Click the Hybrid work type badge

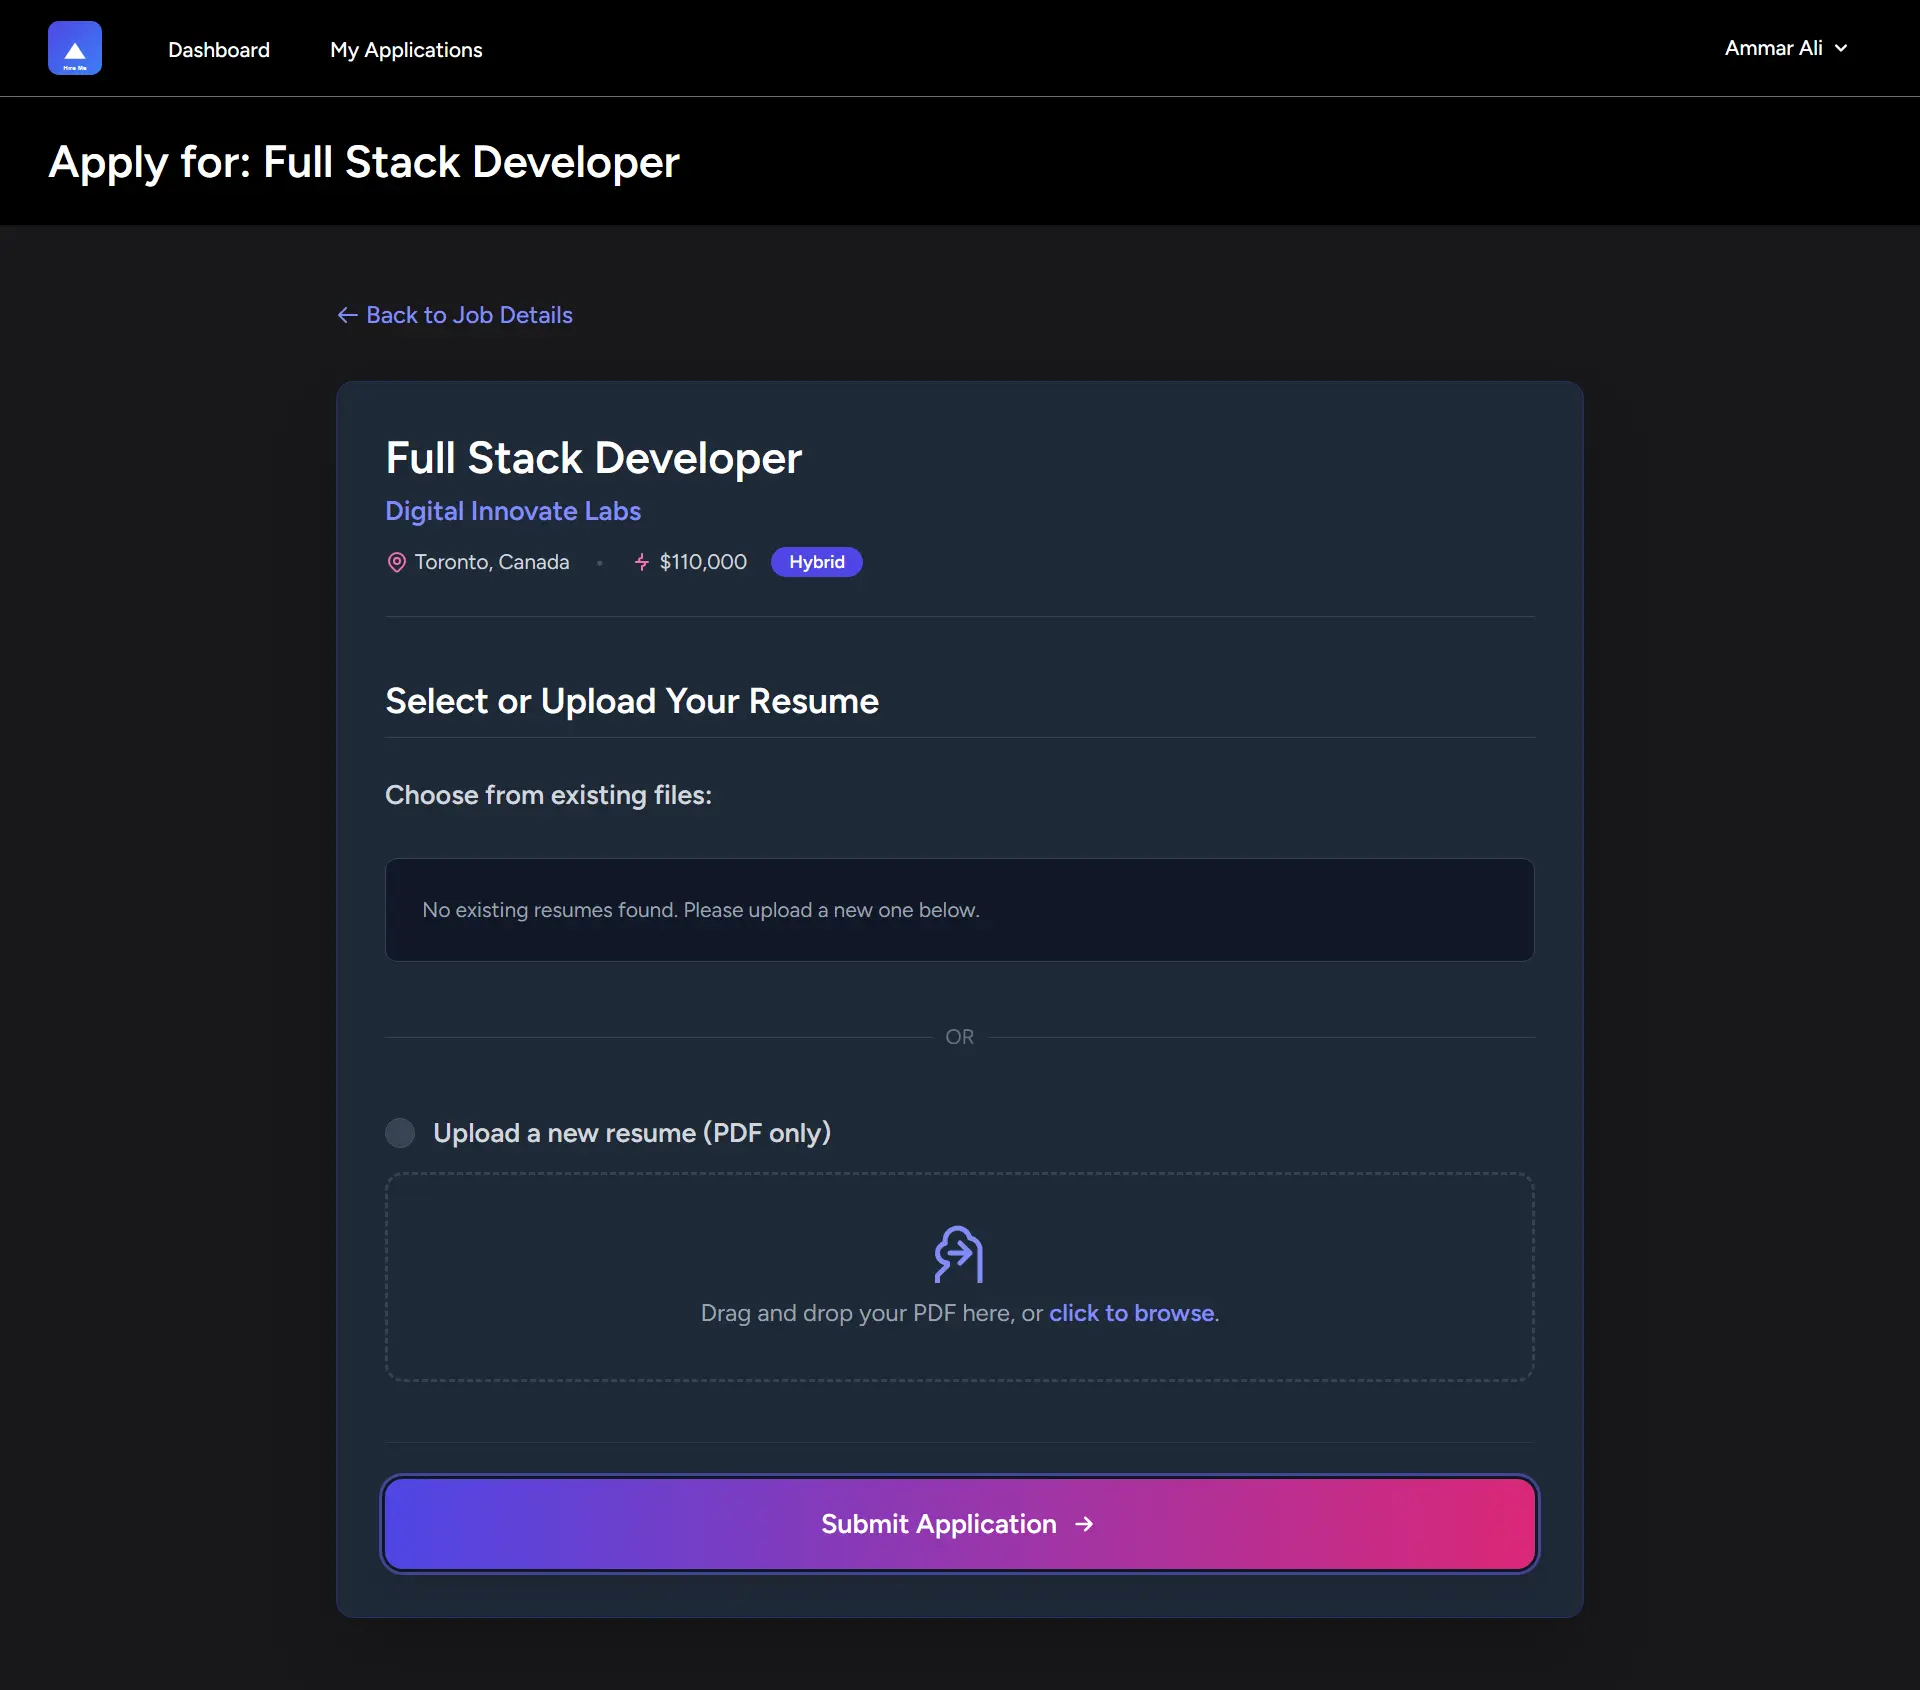pyautogui.click(x=816, y=562)
